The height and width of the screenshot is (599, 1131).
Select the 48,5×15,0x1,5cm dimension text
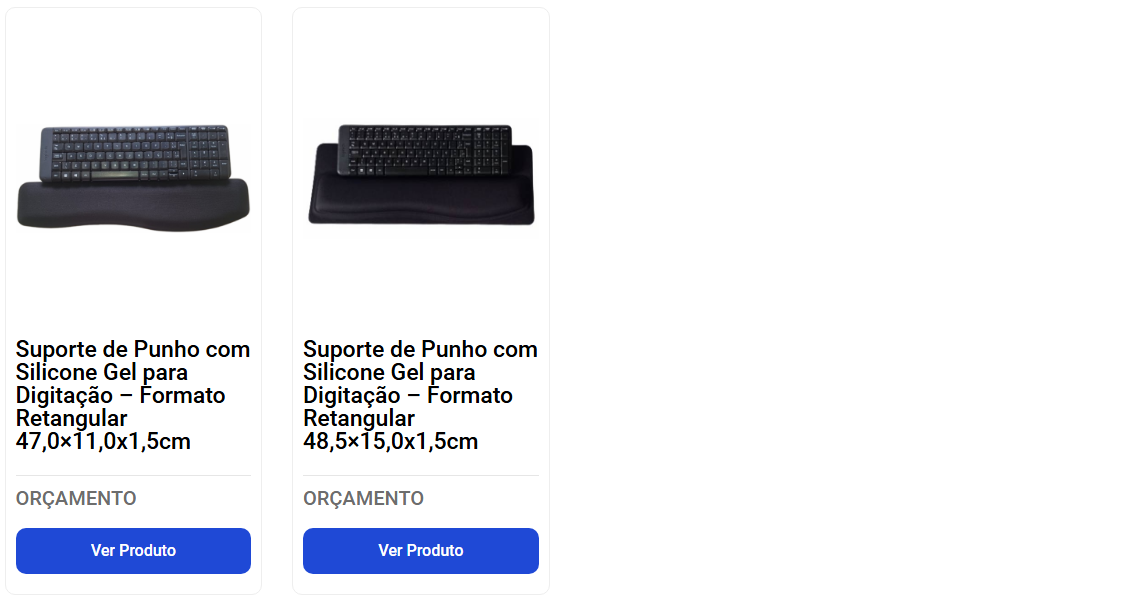tap(390, 441)
